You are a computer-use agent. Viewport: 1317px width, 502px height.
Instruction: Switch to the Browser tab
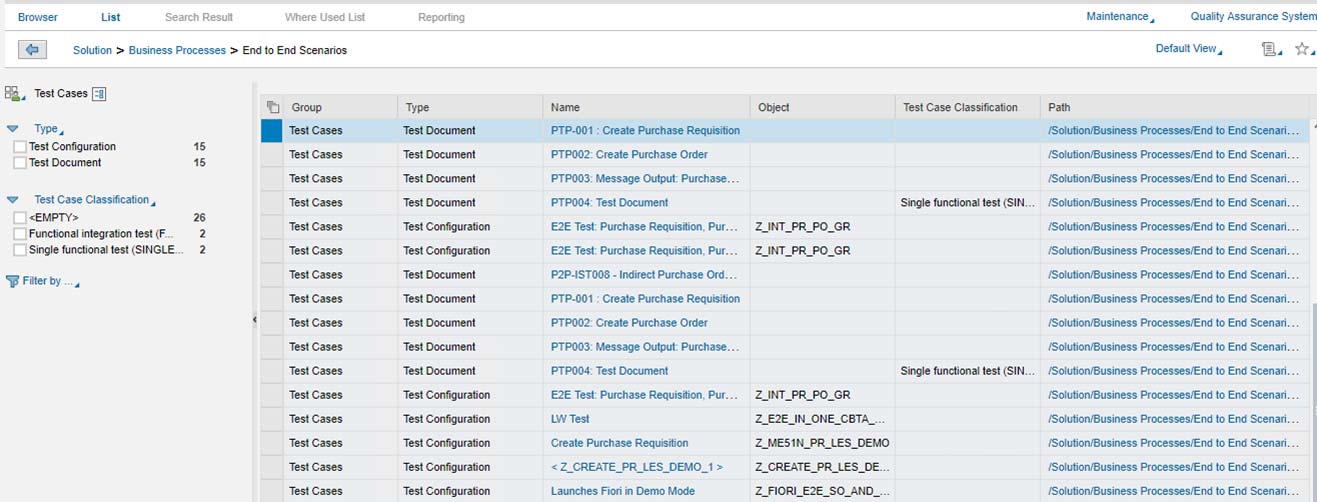(x=38, y=17)
